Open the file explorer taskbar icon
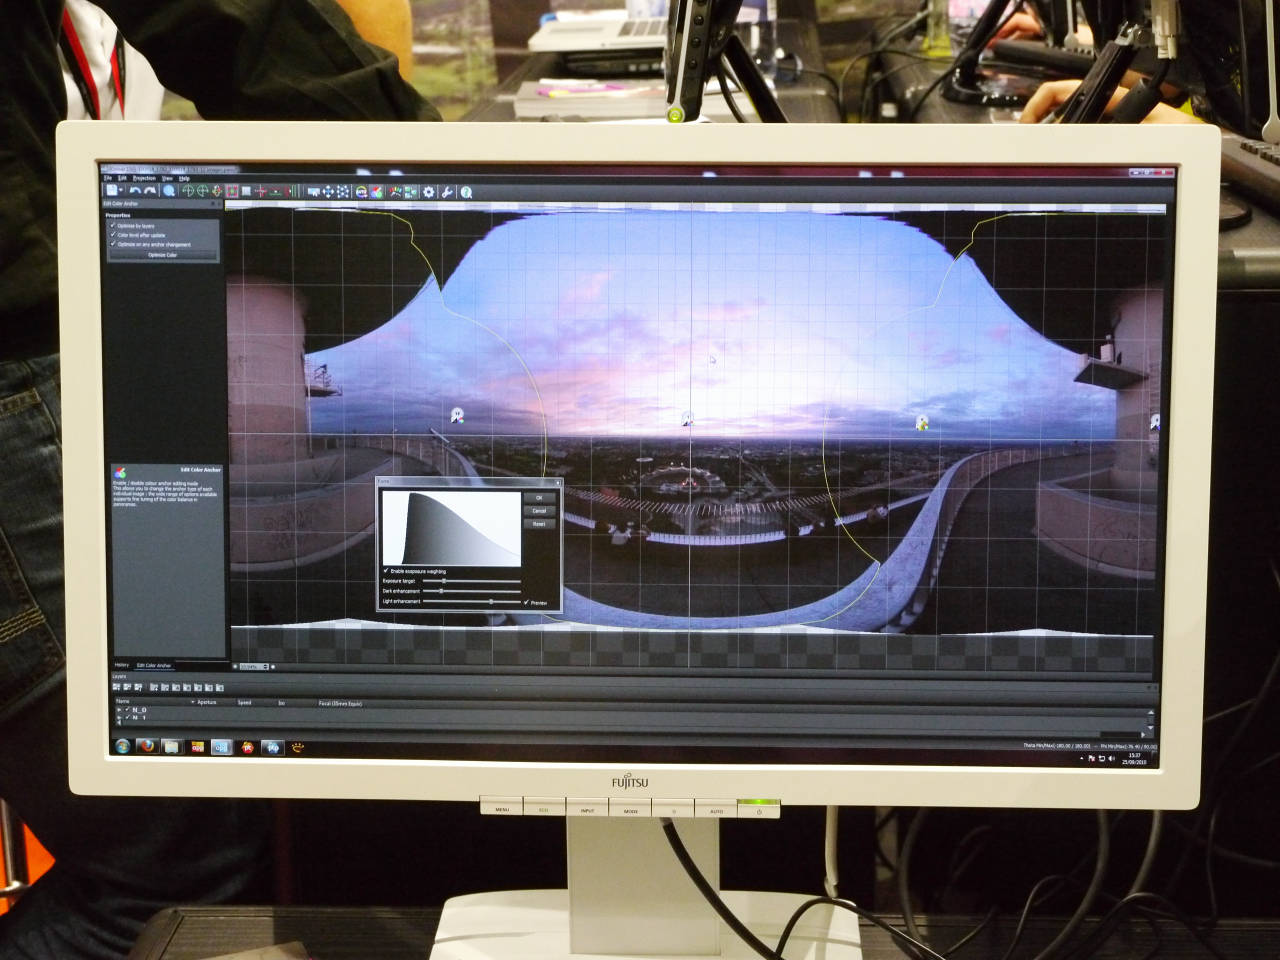 [x=171, y=747]
